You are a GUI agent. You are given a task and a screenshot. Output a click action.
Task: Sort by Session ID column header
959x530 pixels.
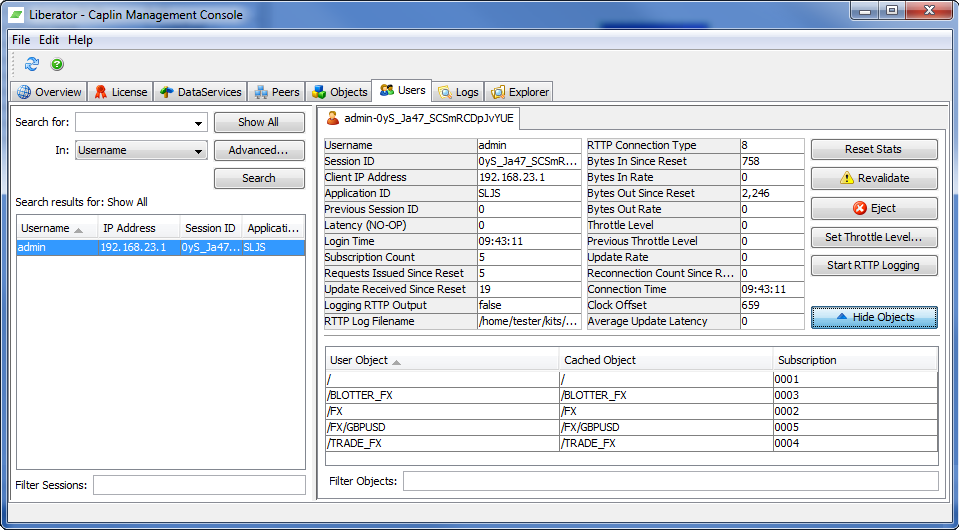(x=210, y=228)
